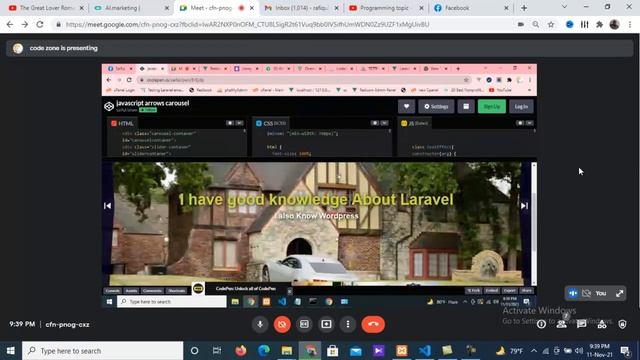Open the Activities shapes icon
Screen dimensions: 640x360
(602, 324)
